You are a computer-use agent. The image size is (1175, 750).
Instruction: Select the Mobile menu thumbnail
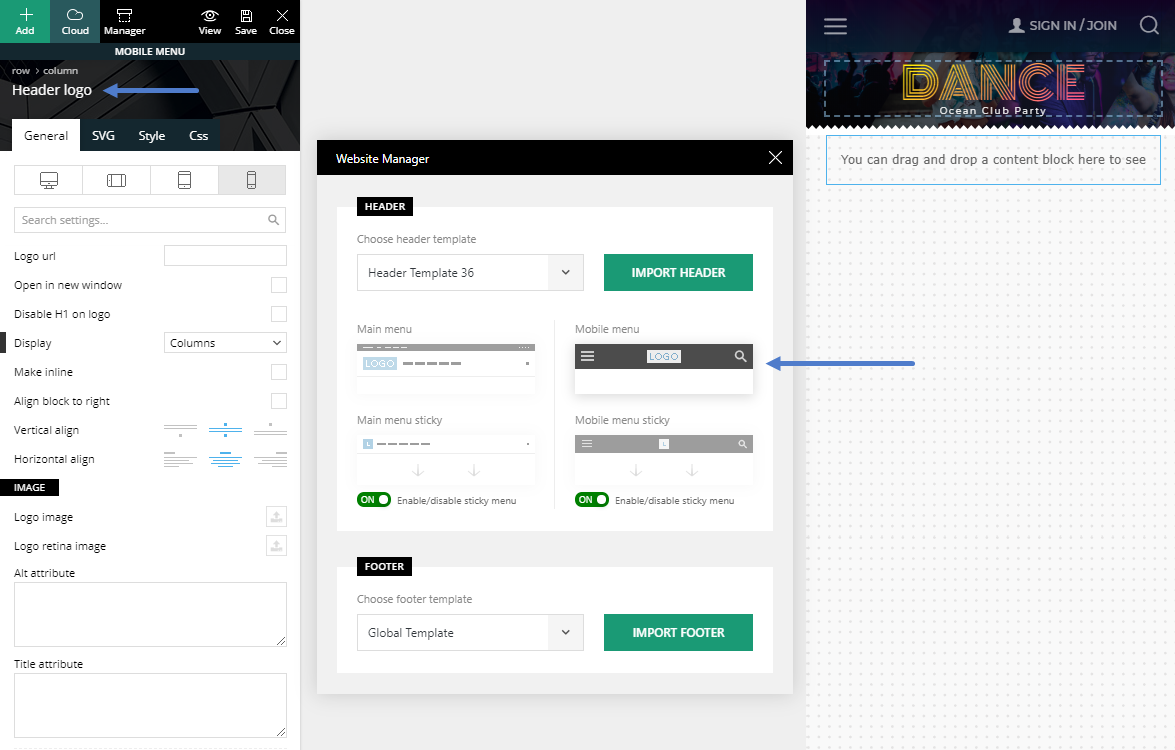pos(664,369)
